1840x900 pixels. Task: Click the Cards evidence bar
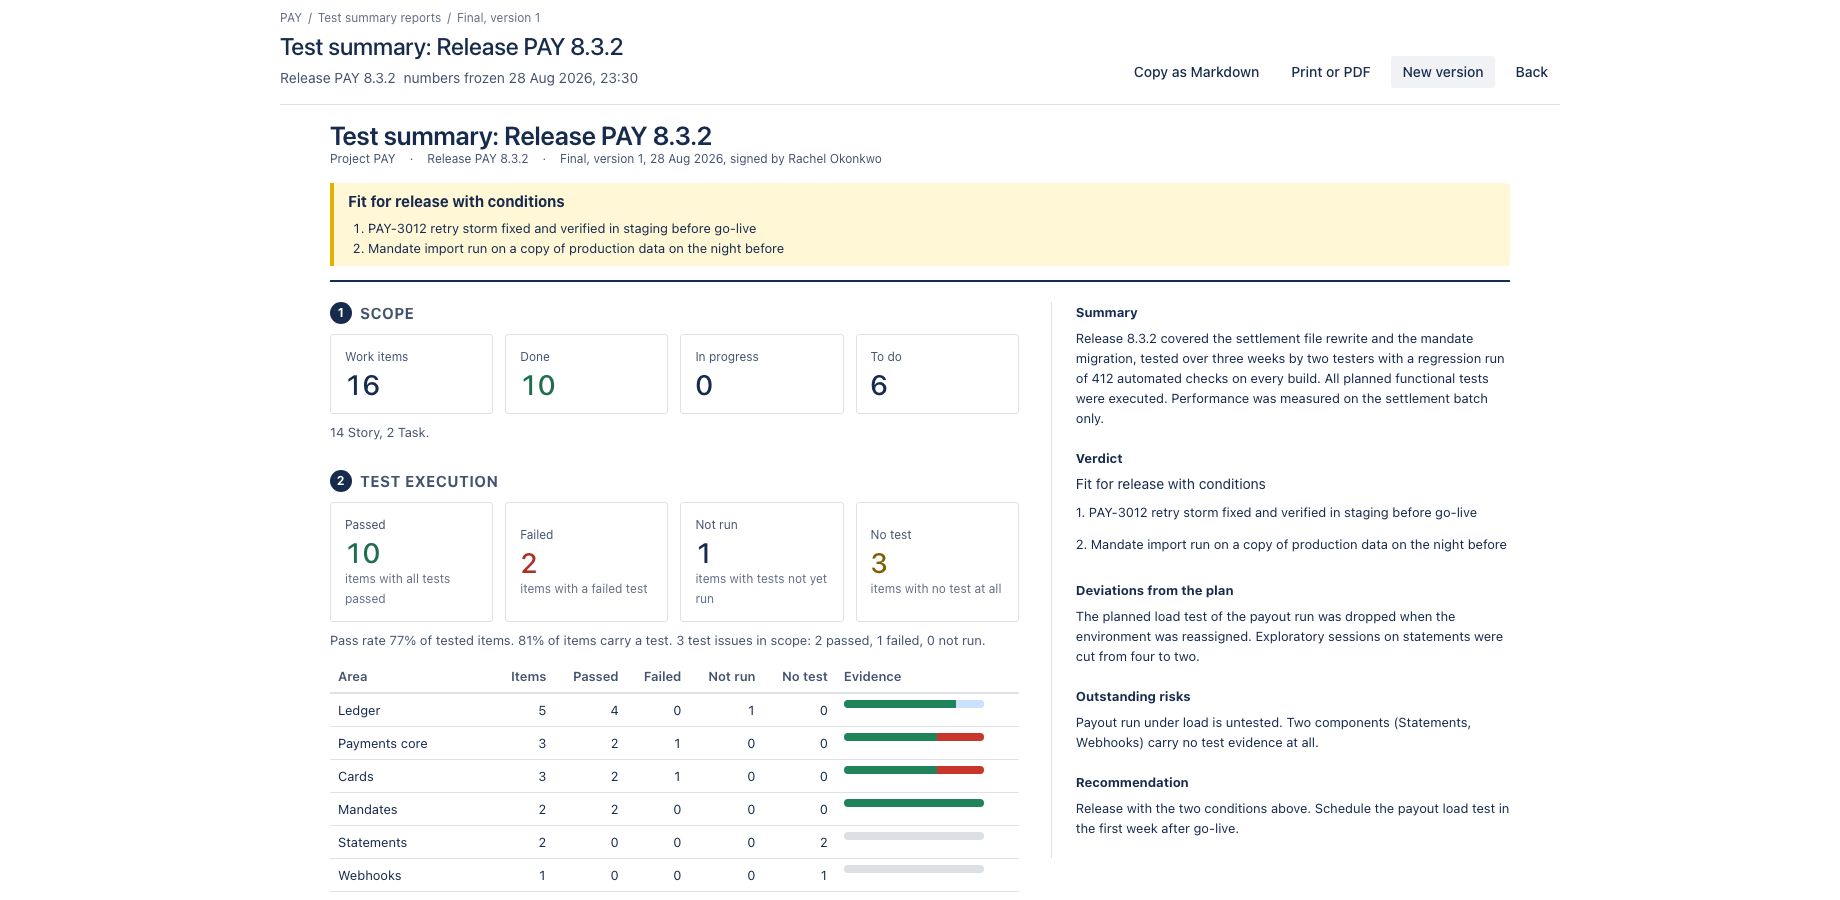coord(913,770)
